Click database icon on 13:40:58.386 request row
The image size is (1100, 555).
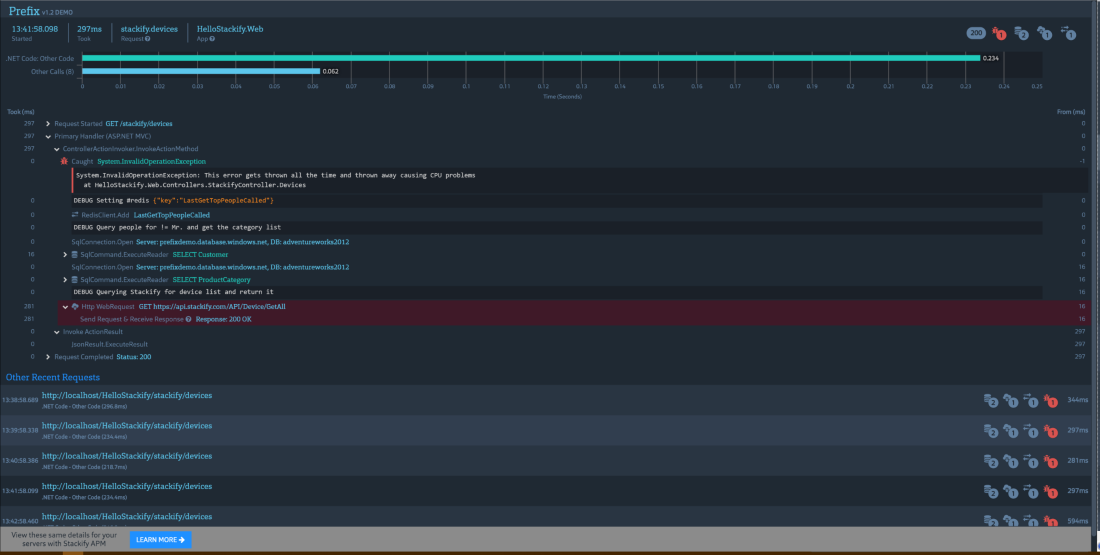pyautogui.click(x=991, y=460)
